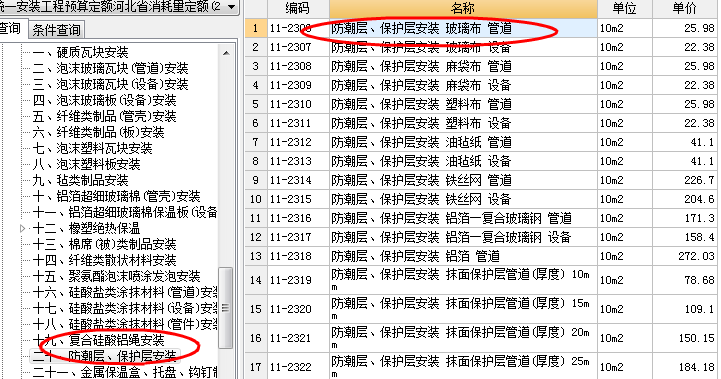The width and height of the screenshot is (721, 379).
Task: Sort by the 单位 column header
Action: (624, 8)
